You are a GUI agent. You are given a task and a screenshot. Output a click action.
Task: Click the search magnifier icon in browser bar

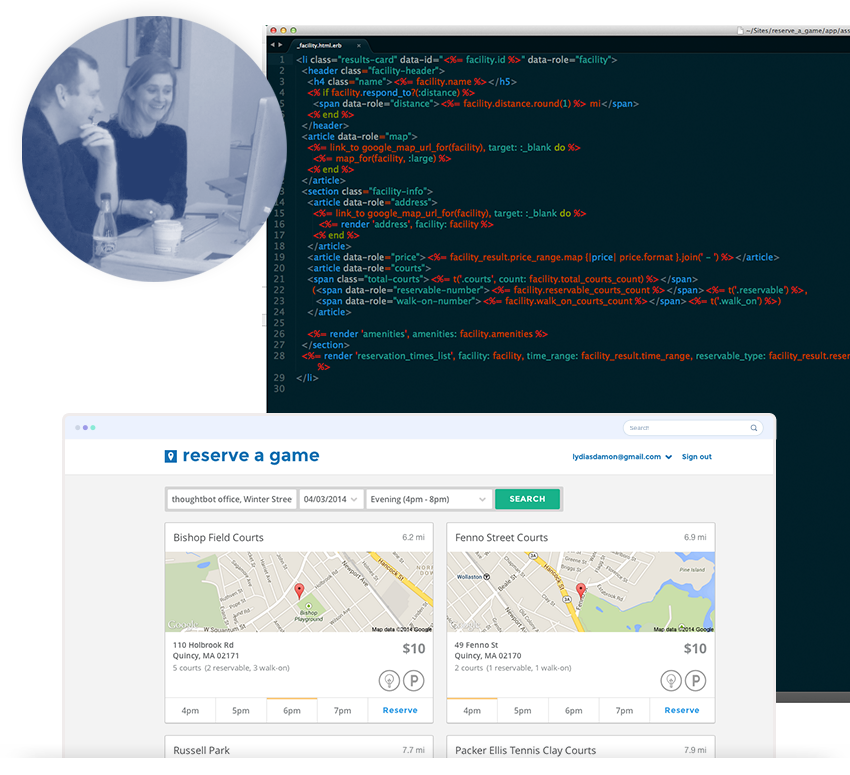(x=754, y=428)
